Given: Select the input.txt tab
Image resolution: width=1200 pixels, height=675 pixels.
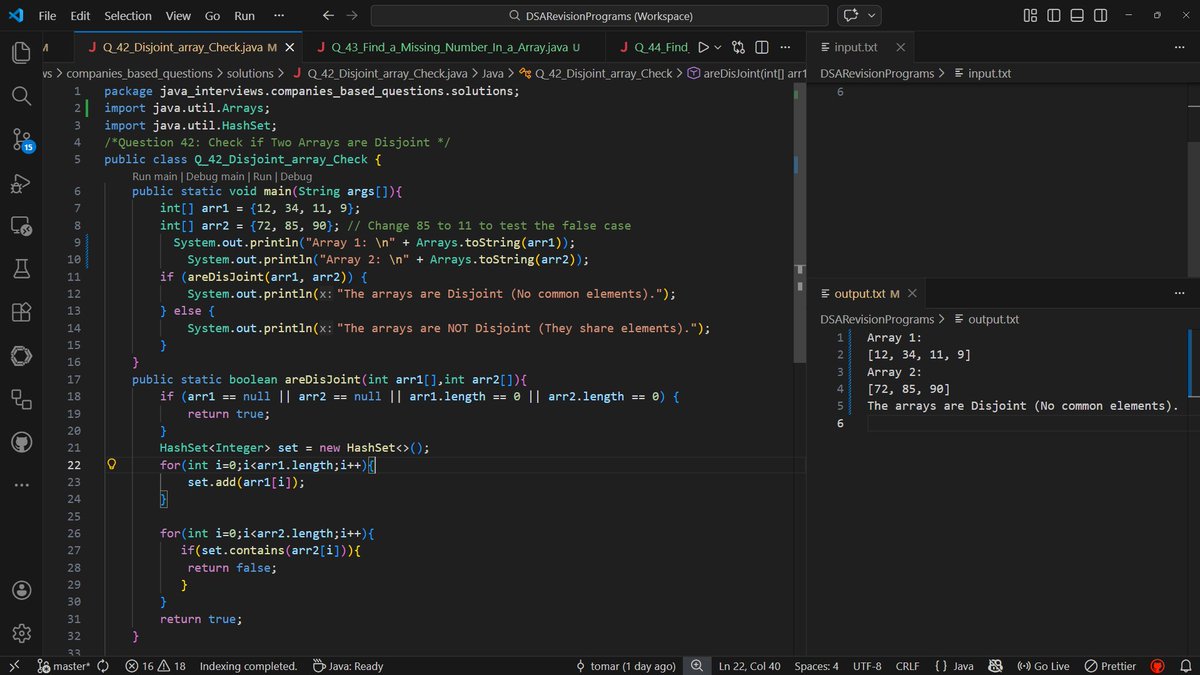Looking at the screenshot, I should (854, 47).
